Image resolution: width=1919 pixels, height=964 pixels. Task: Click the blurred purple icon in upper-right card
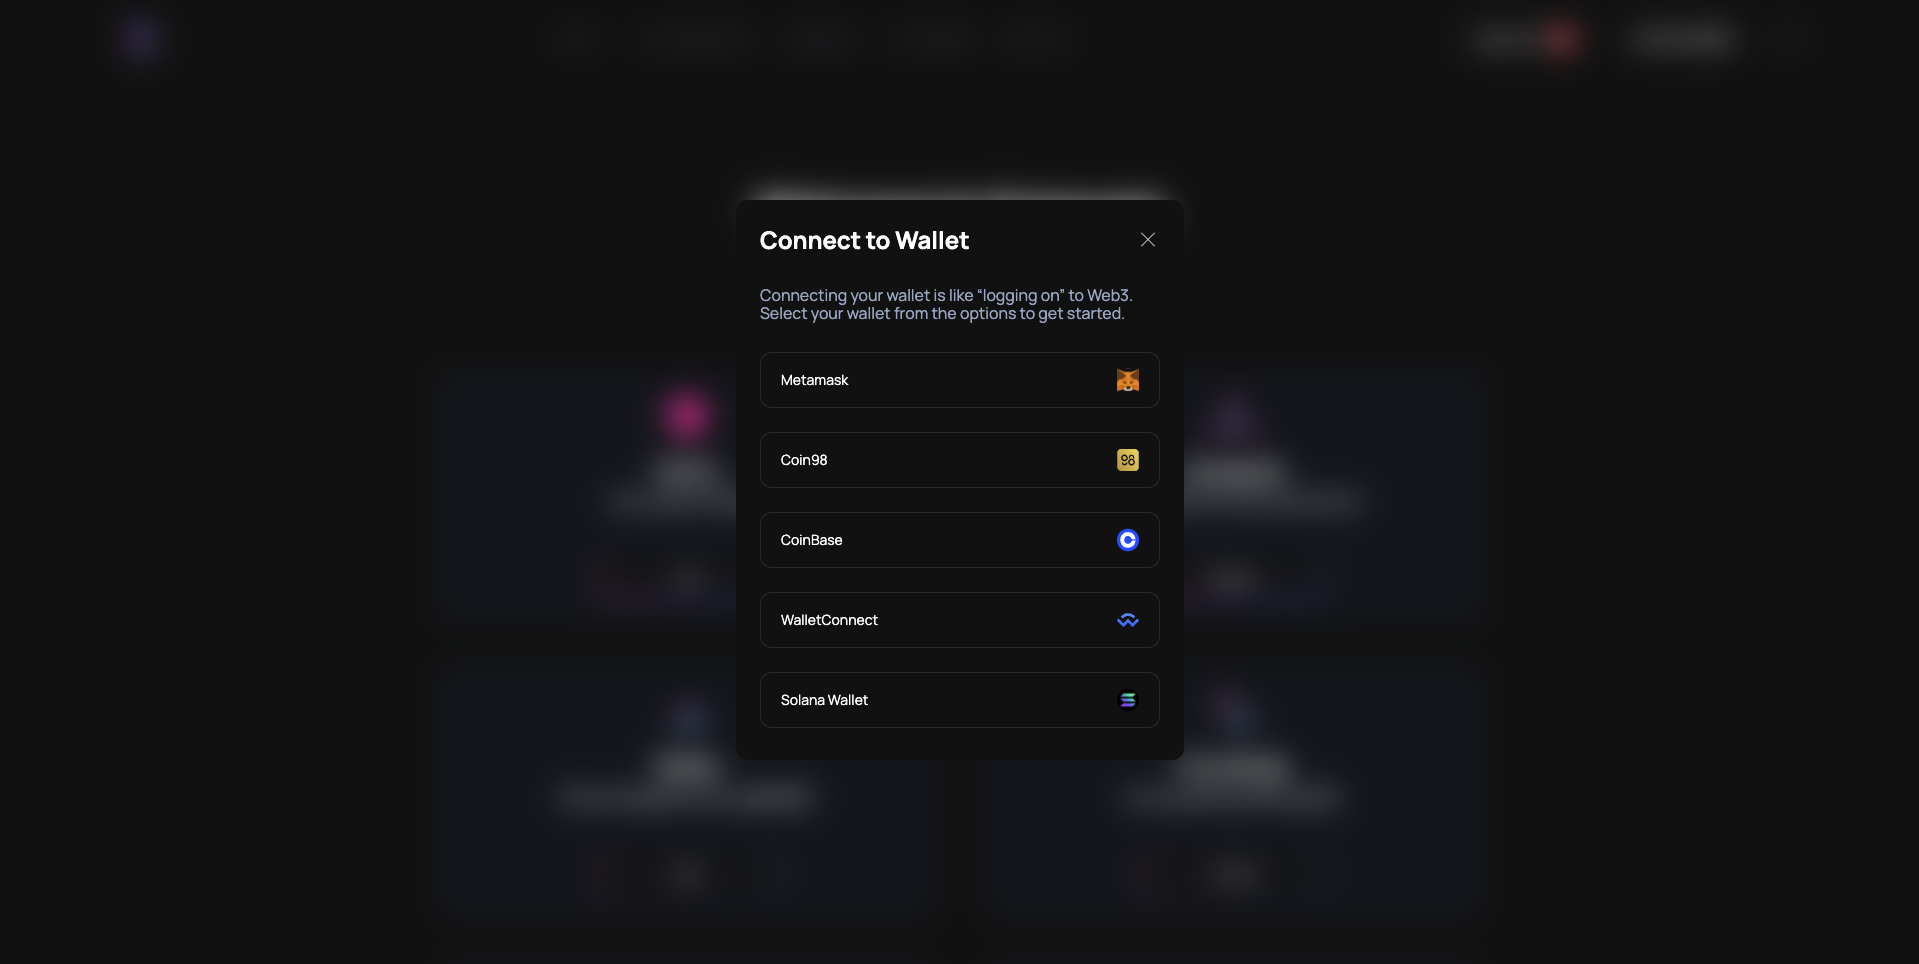point(1233,416)
